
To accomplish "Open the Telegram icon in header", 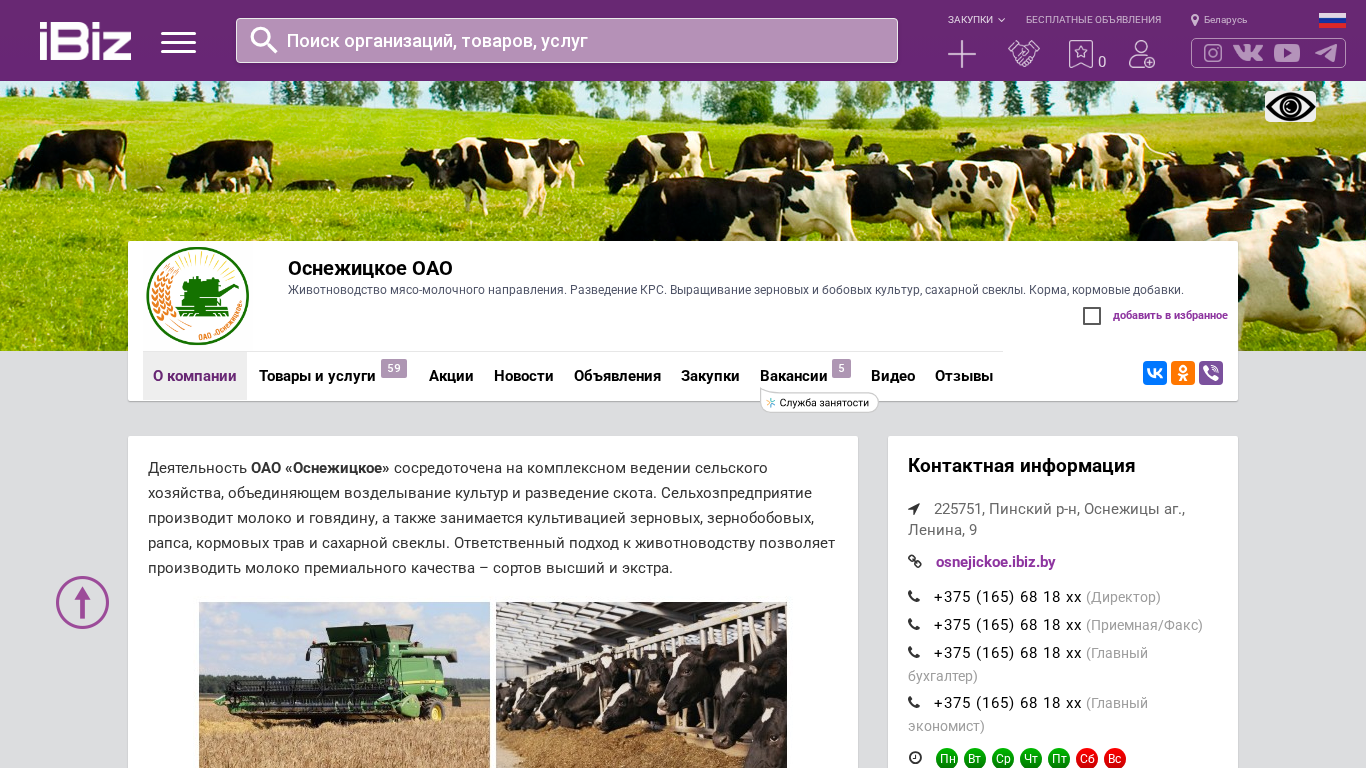I will [x=1326, y=53].
